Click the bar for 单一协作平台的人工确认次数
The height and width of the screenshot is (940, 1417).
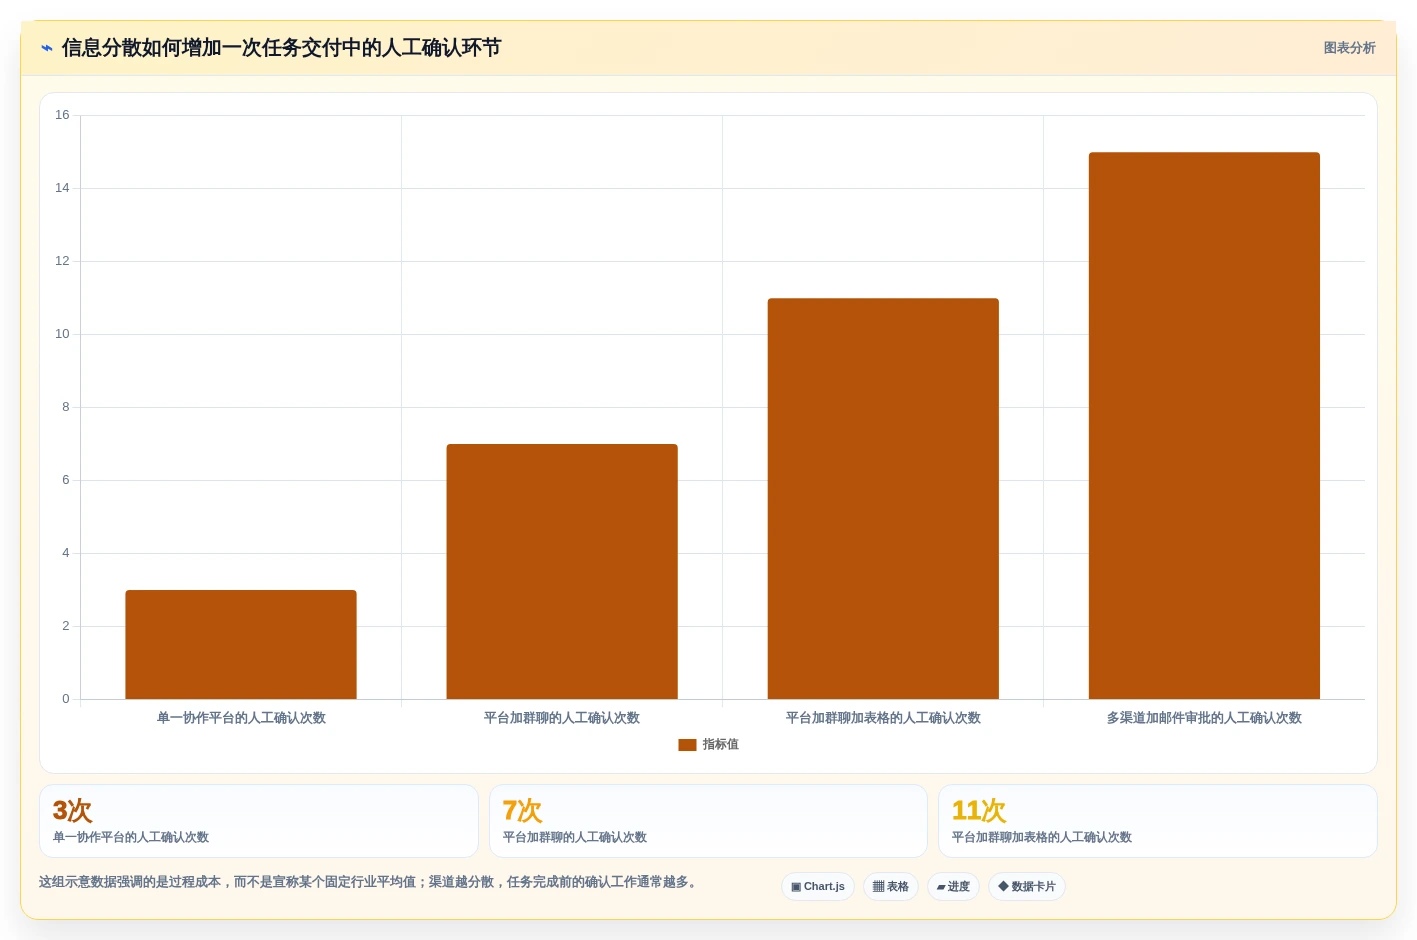point(241,645)
